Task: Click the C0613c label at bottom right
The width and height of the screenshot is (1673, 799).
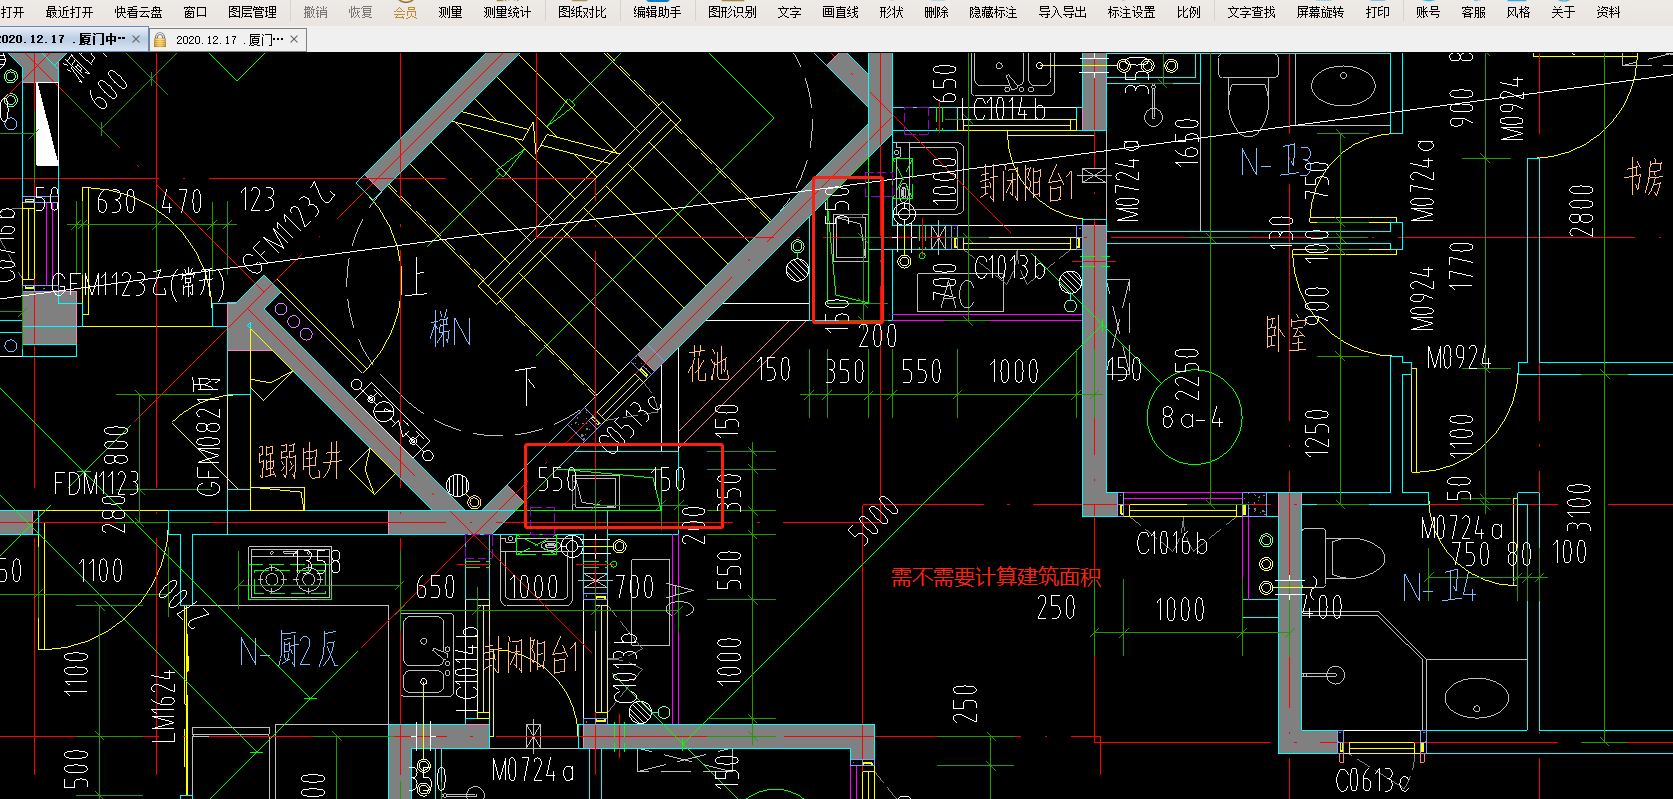Action: [1373, 780]
